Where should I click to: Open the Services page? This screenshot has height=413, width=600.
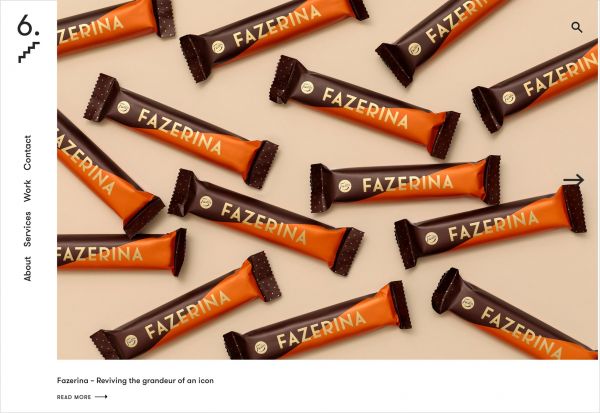click(x=27, y=229)
